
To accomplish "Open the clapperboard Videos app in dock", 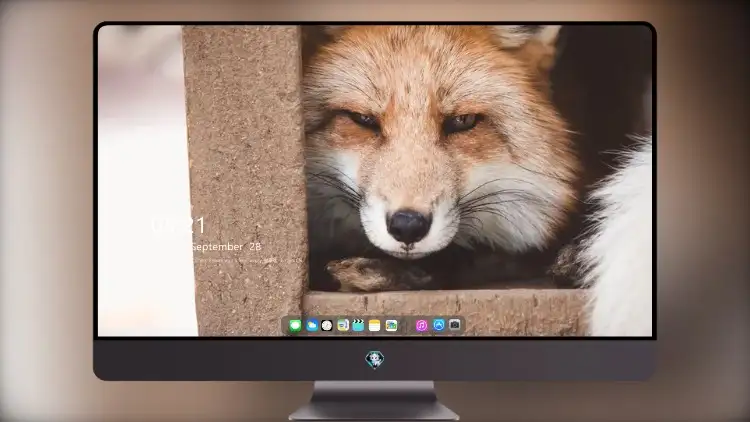I will click(x=358, y=326).
